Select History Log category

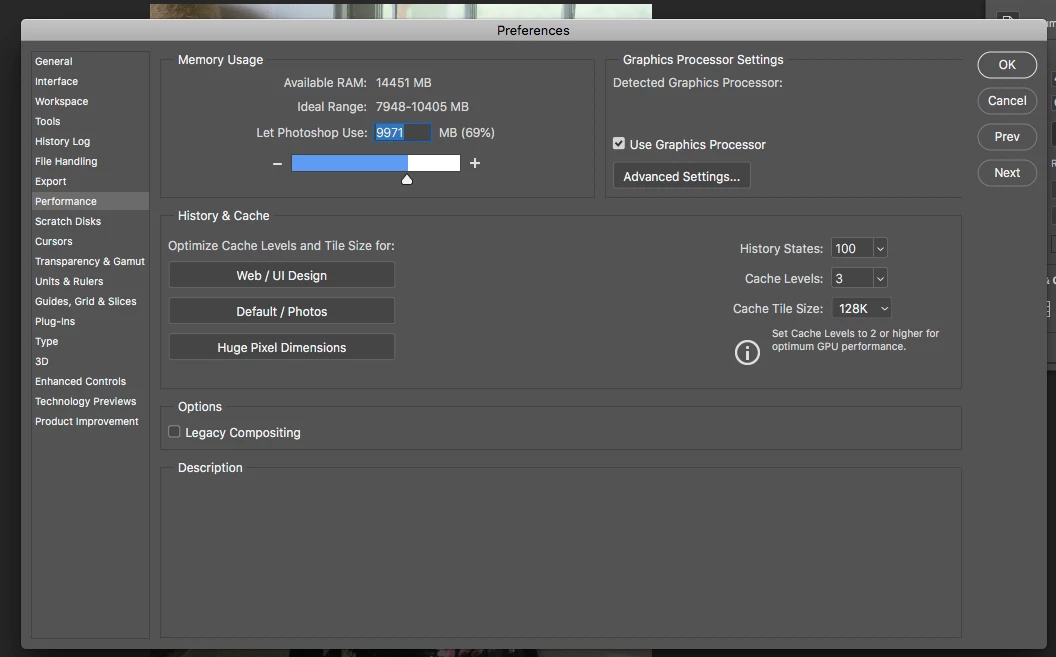63,141
